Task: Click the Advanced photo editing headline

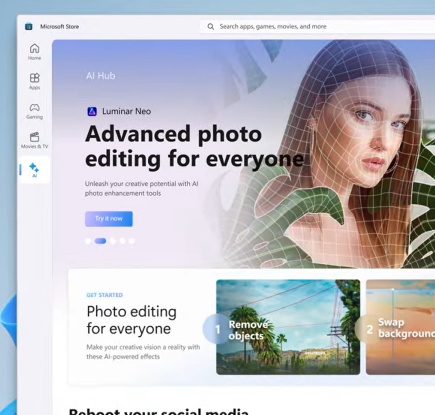Action: coord(194,146)
